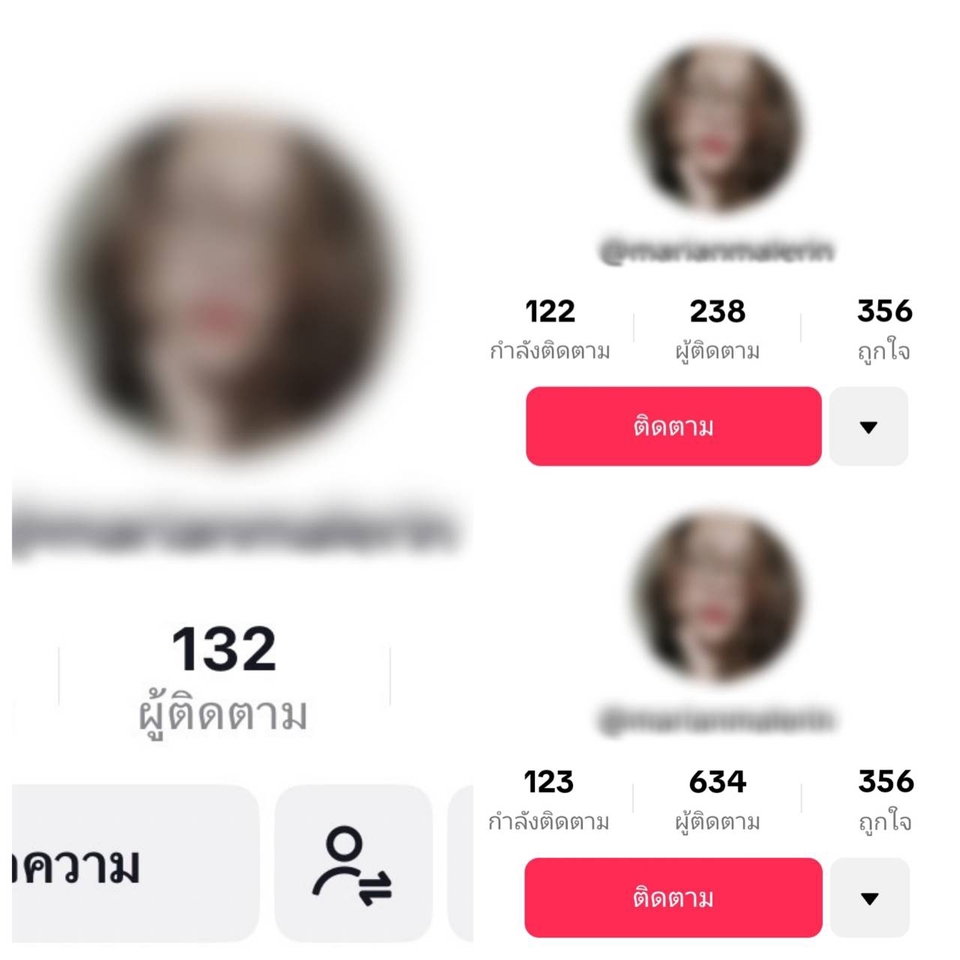
Task: Open the small avatar above 634 followers
Action: tap(716, 598)
